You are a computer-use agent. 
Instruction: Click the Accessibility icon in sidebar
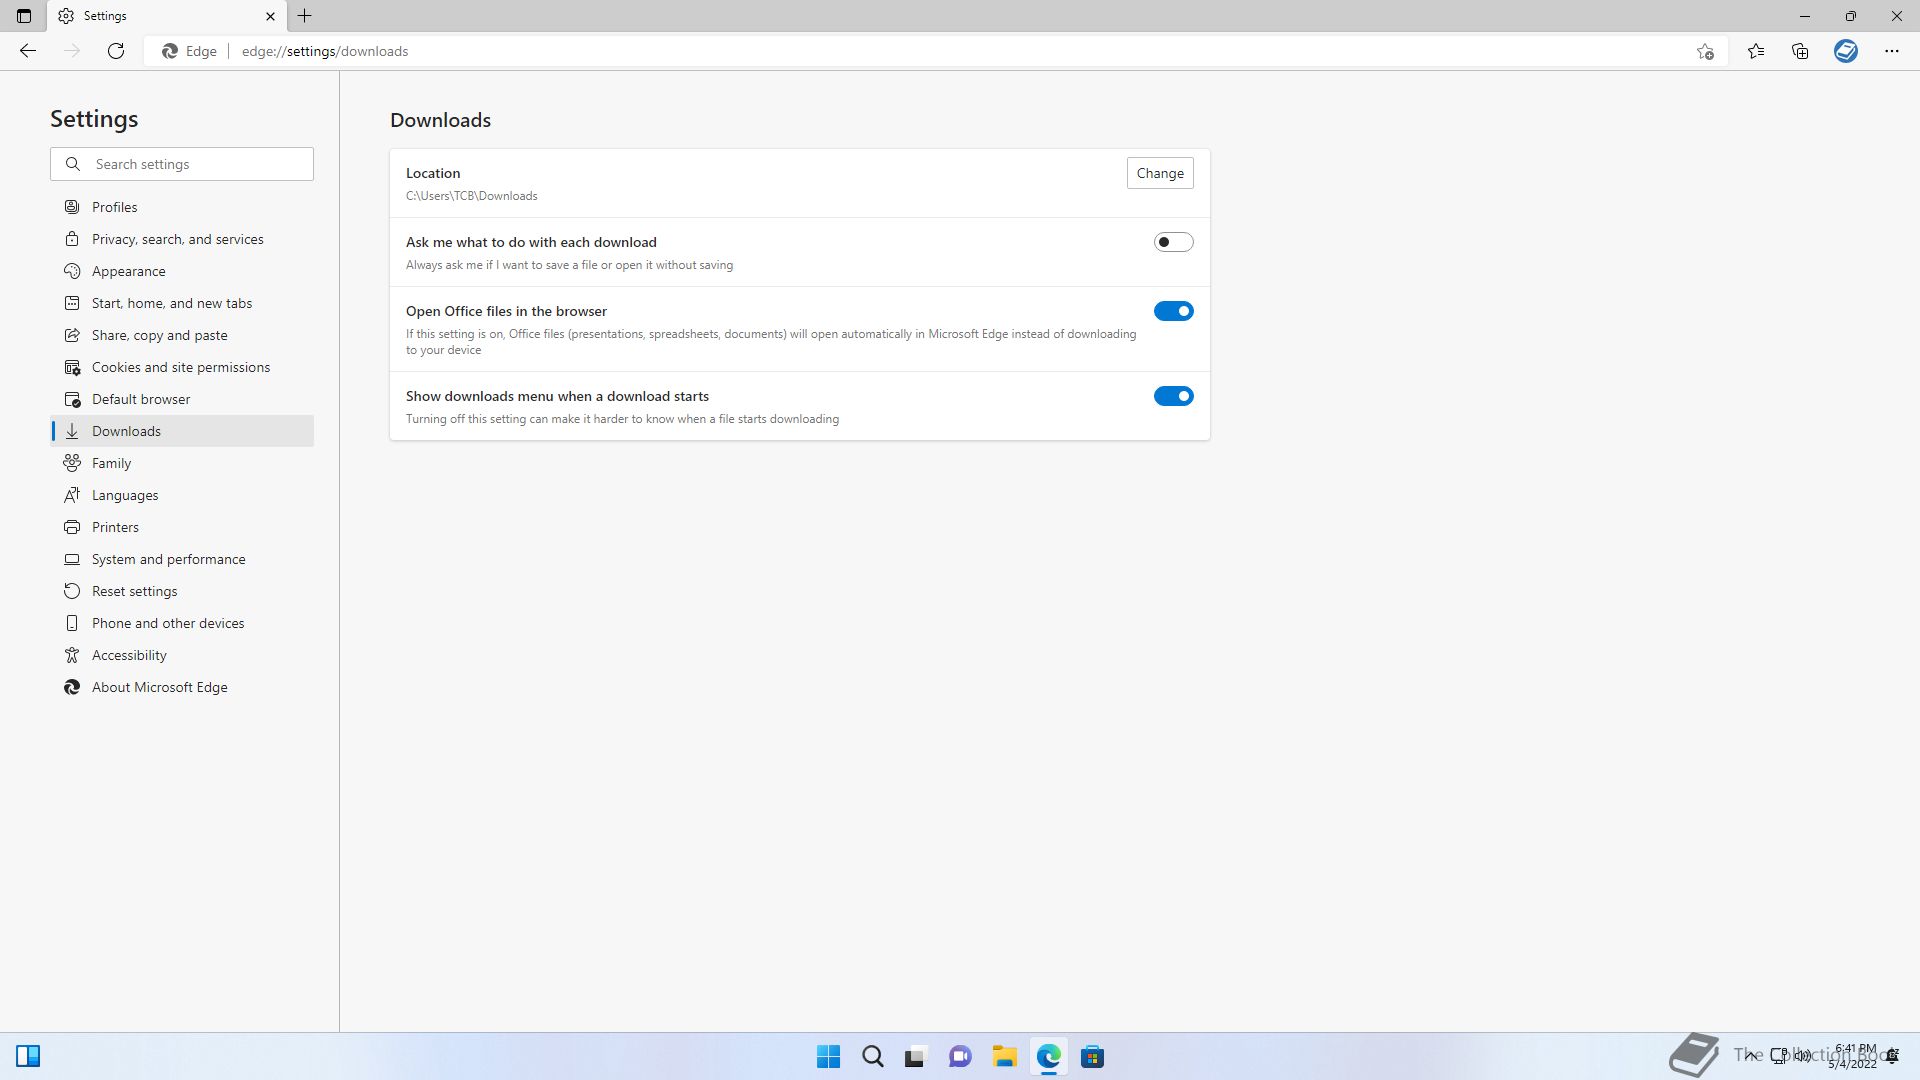click(72, 655)
